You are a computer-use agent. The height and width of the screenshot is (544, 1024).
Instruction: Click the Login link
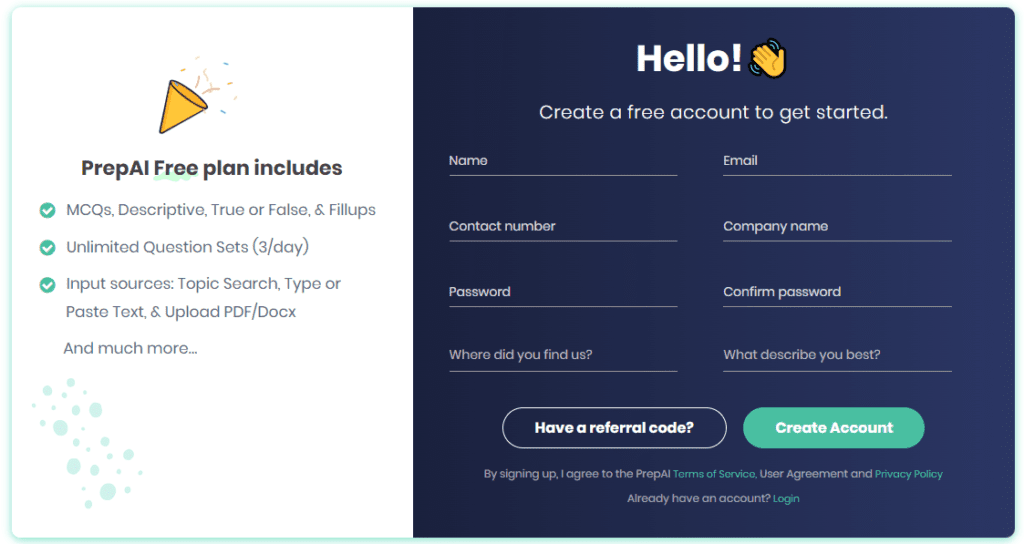click(786, 498)
